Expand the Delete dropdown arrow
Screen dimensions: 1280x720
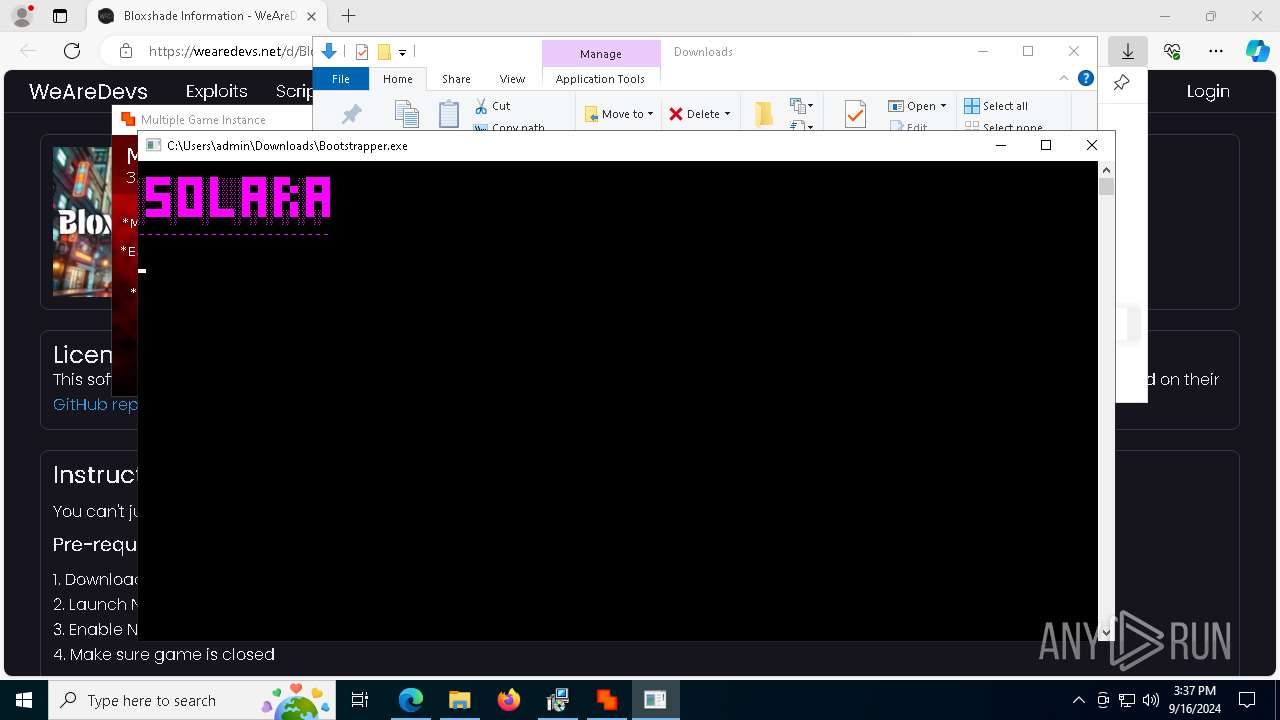(x=727, y=114)
